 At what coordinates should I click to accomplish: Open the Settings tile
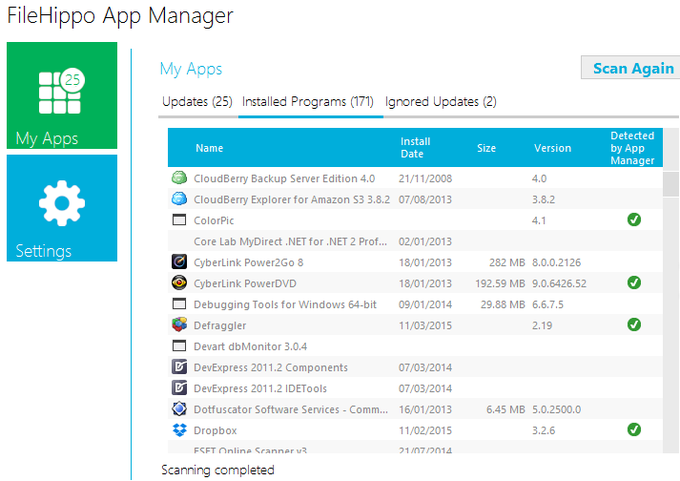[62, 208]
